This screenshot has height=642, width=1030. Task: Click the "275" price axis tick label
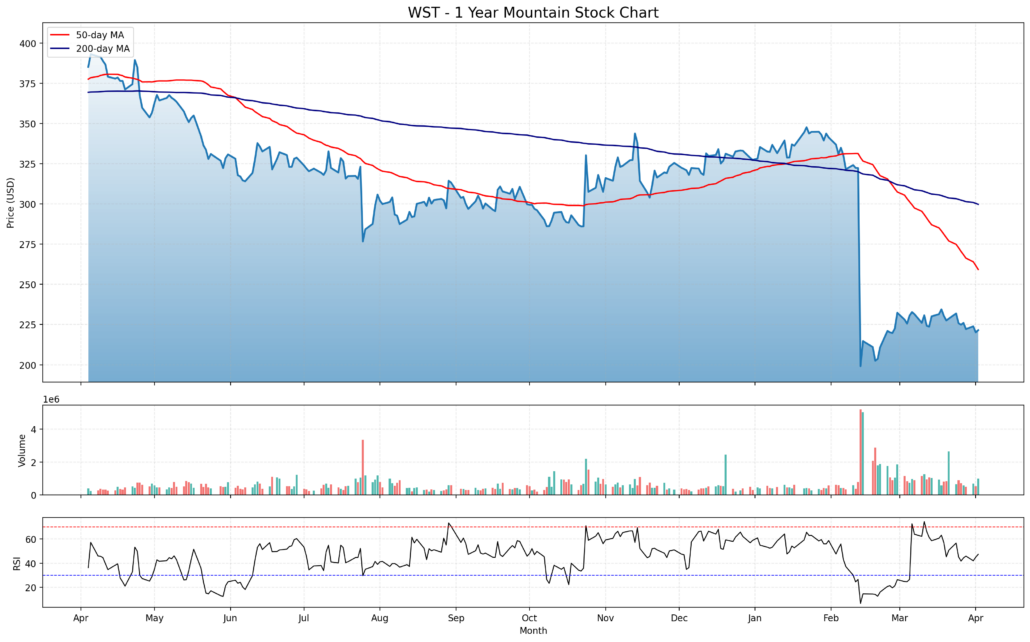coord(28,244)
